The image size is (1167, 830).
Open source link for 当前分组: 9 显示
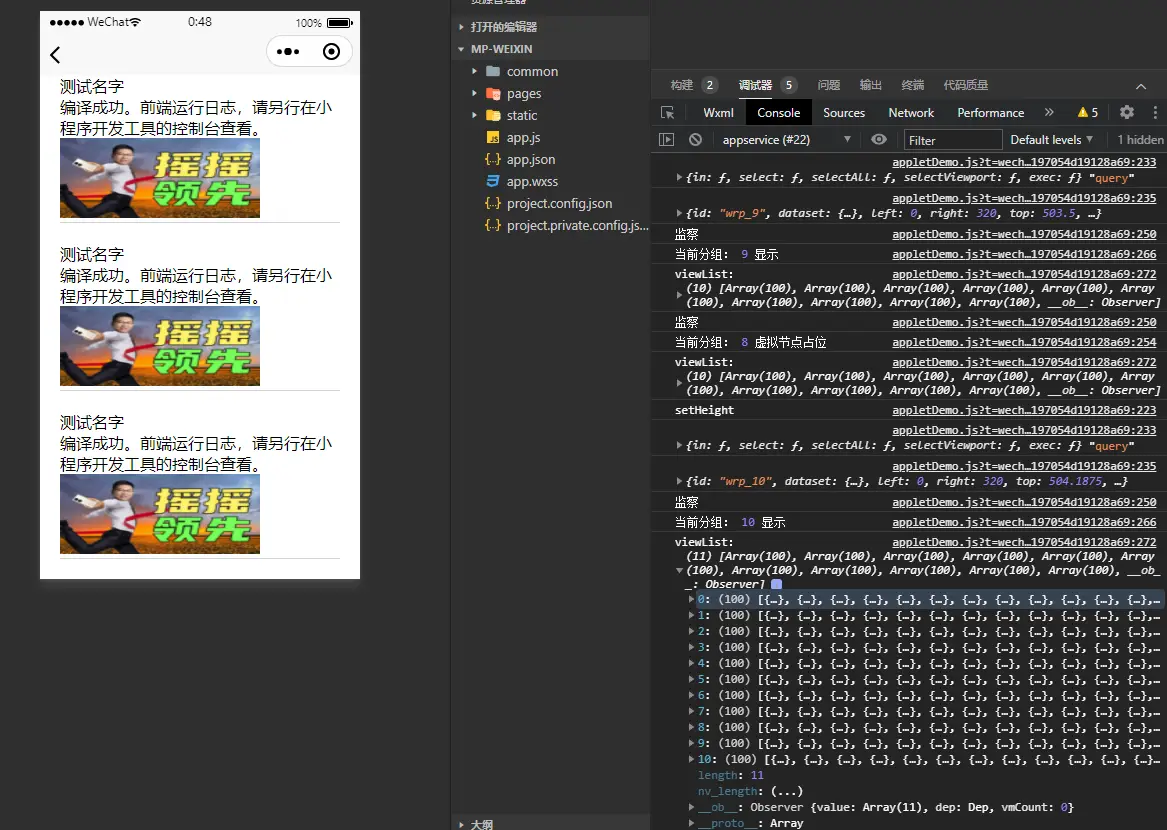[1024, 254]
